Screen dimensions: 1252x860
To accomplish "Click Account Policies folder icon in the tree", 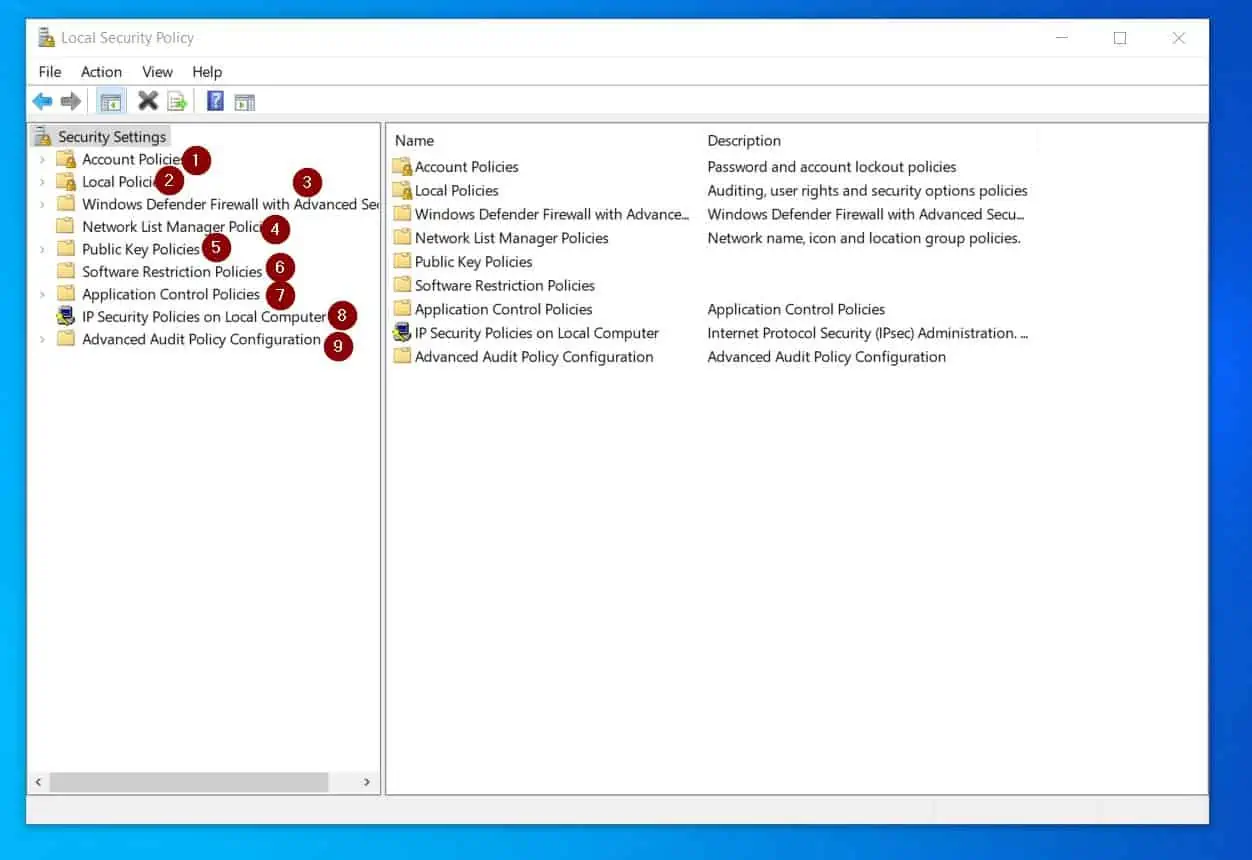I will pyautogui.click(x=66, y=159).
